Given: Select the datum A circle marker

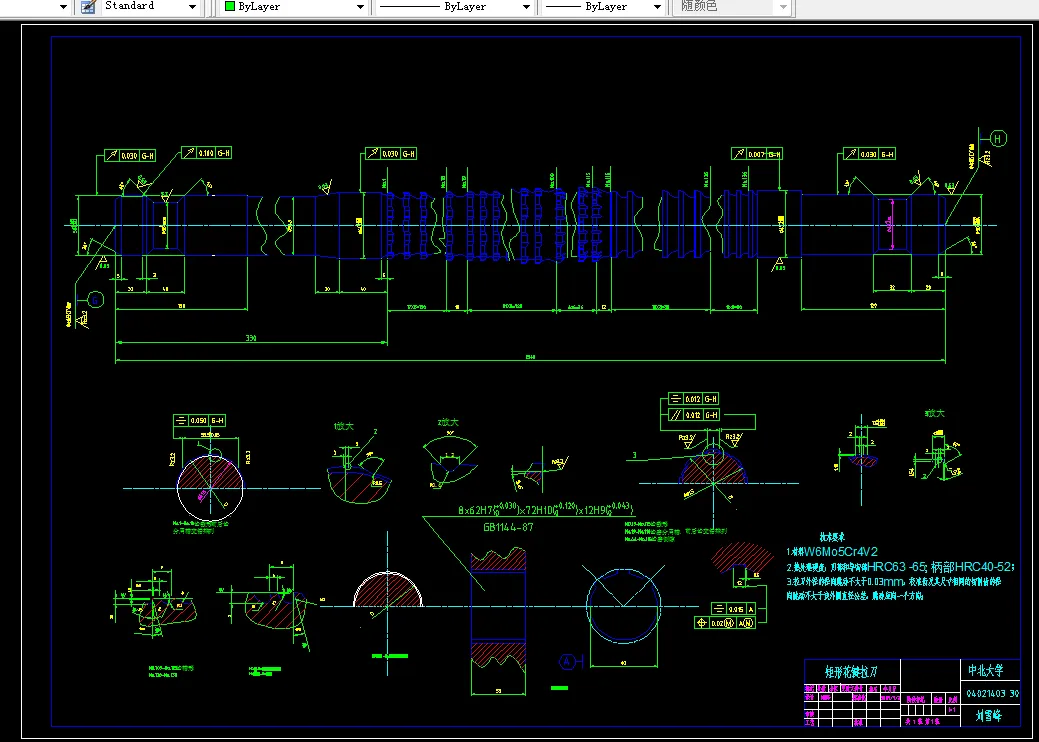Looking at the screenshot, I should [x=567, y=660].
